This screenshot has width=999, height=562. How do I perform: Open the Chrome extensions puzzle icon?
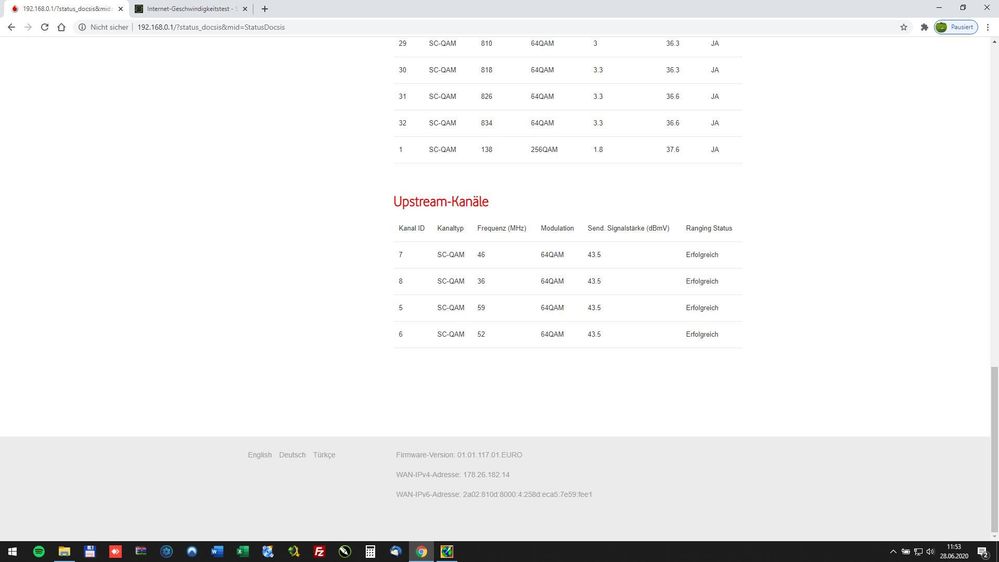pyautogui.click(x=924, y=27)
